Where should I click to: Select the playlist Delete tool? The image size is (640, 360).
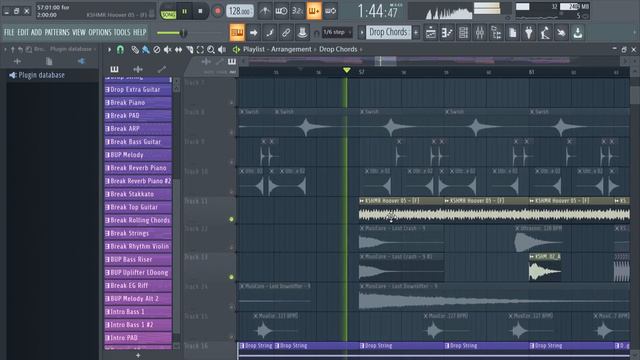[x=157, y=49]
